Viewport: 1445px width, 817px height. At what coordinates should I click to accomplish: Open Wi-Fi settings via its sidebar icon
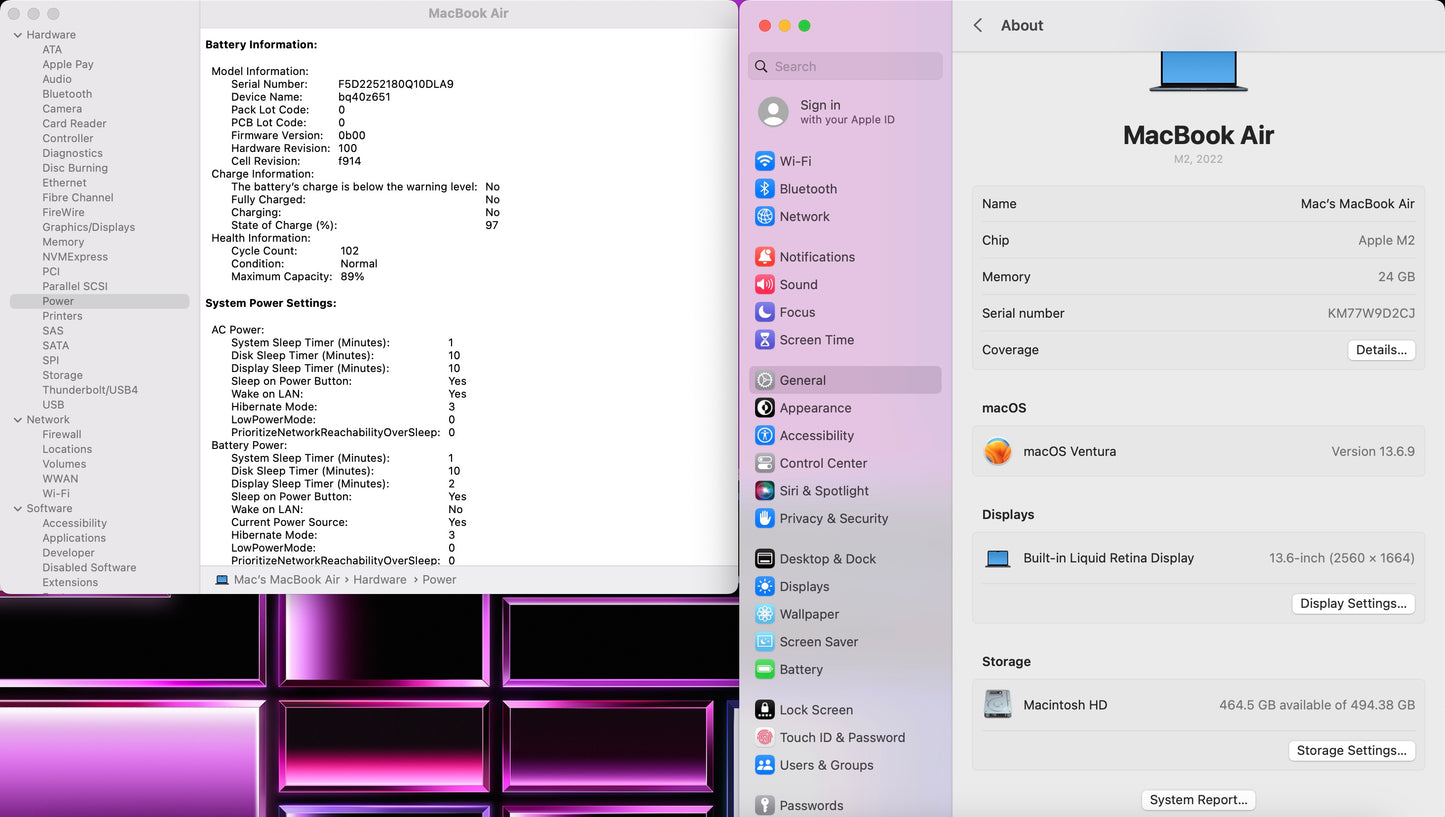(x=765, y=161)
